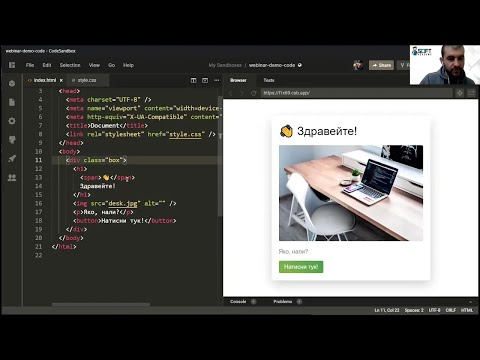This screenshot has width=480, height=360.
Task: Open the editor more options ellipsis
Action: (217, 80)
